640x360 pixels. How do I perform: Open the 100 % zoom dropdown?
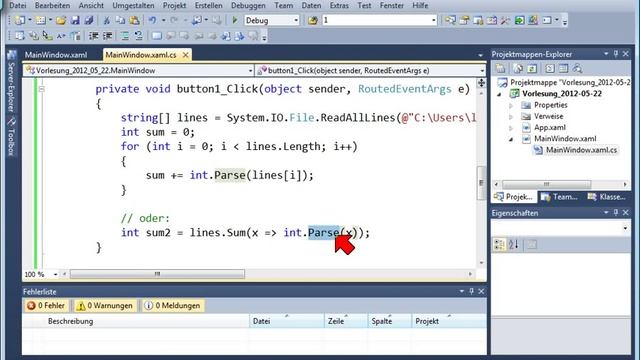pyautogui.click(x=55, y=274)
